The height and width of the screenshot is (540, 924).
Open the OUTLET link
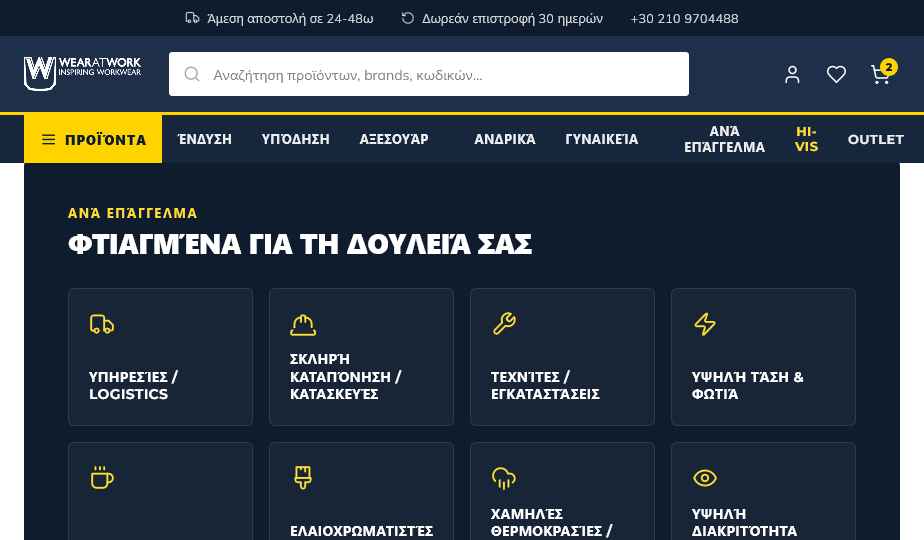(875, 140)
